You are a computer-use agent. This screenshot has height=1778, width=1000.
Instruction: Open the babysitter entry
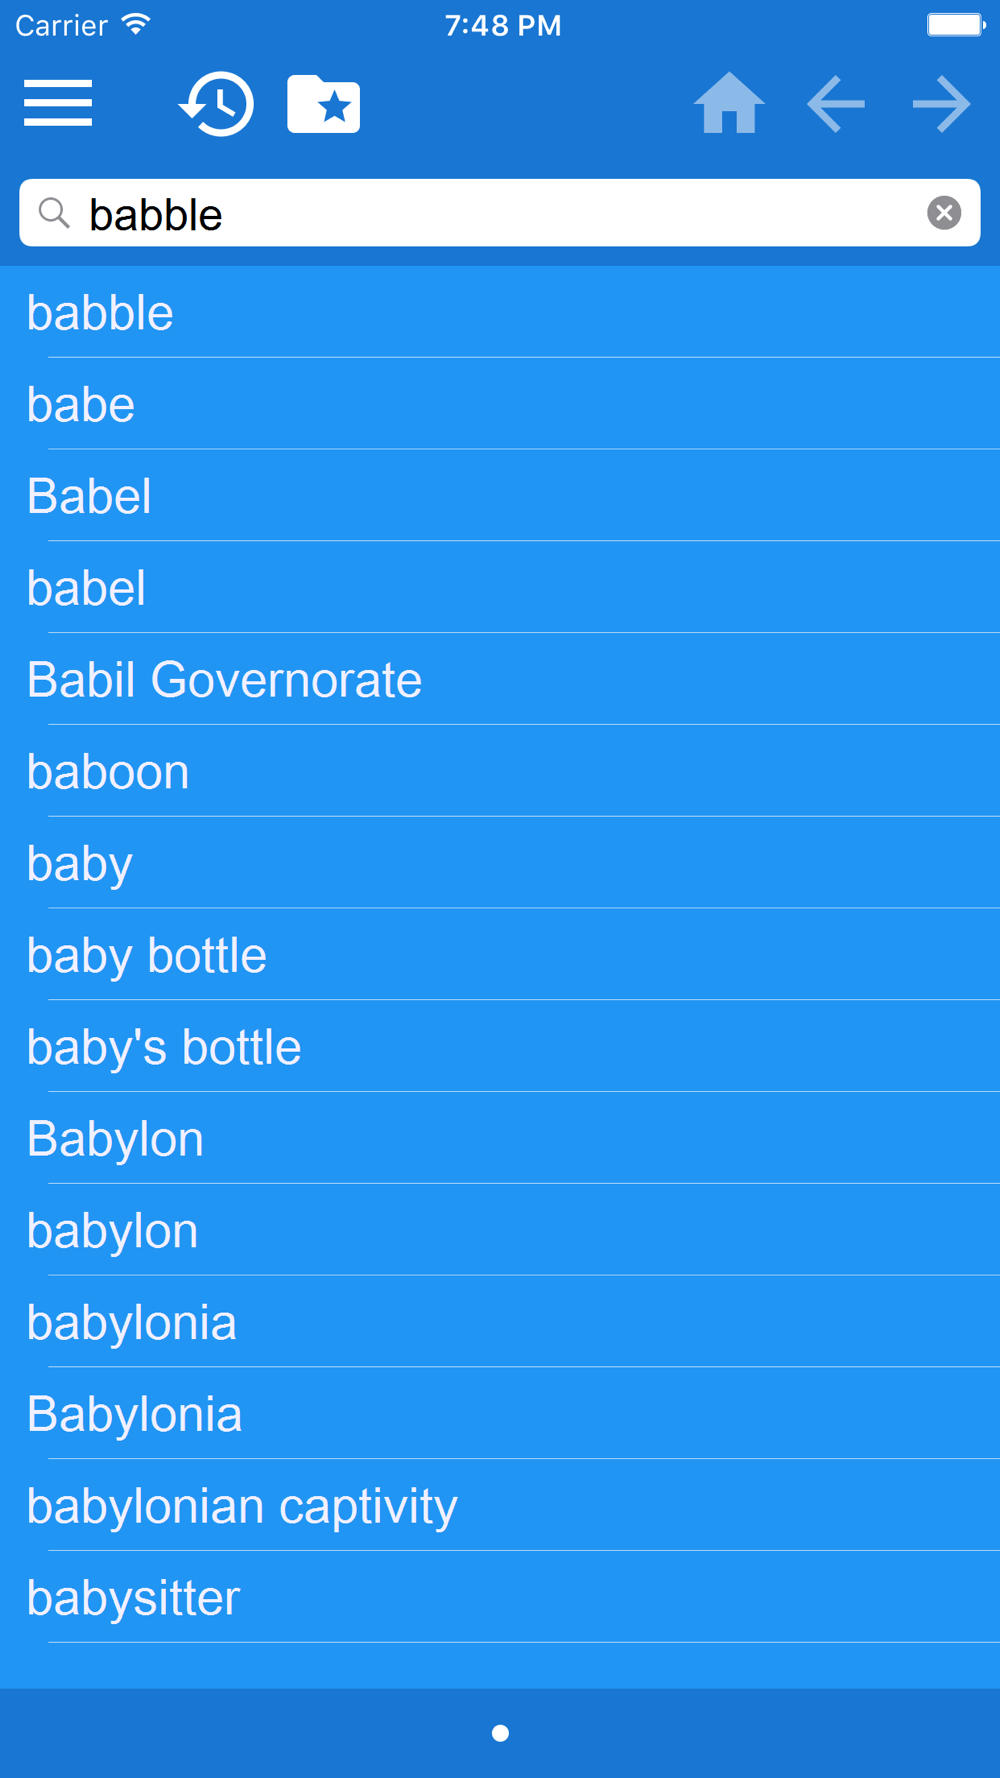click(x=500, y=1598)
